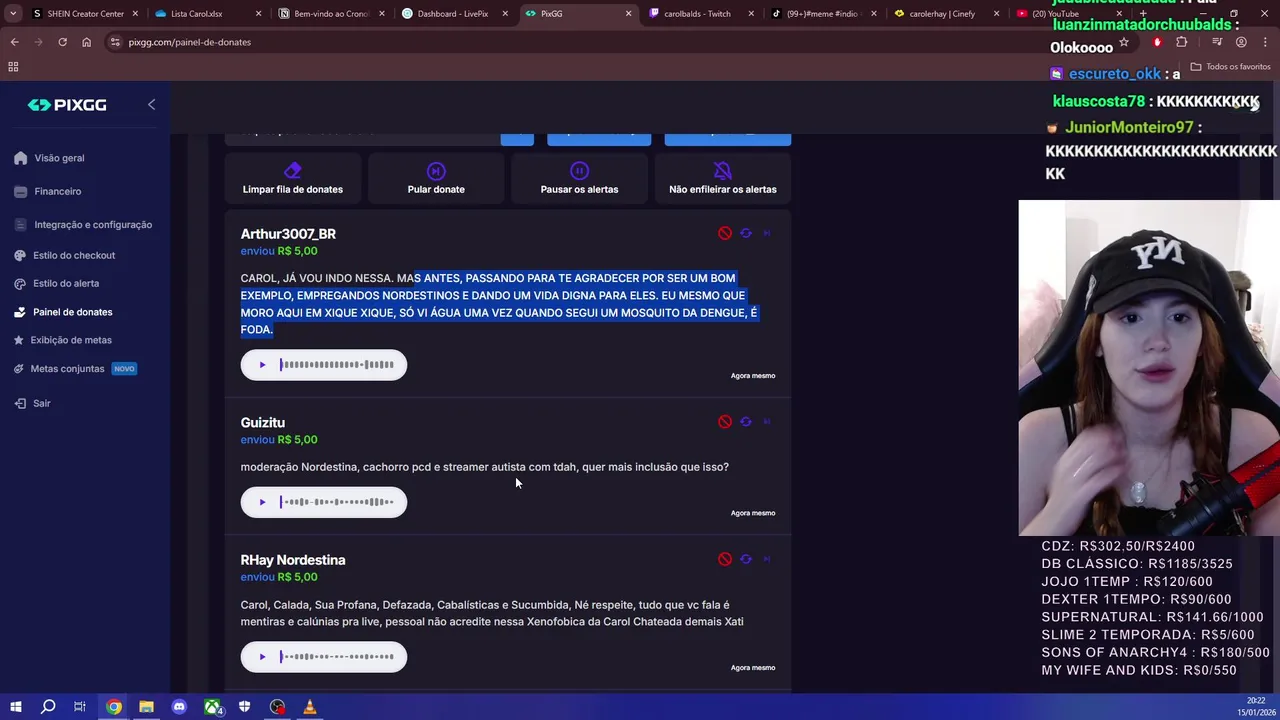
Task: Block the Arthur3007_BR donation with red ban icon
Action: pyautogui.click(x=725, y=233)
